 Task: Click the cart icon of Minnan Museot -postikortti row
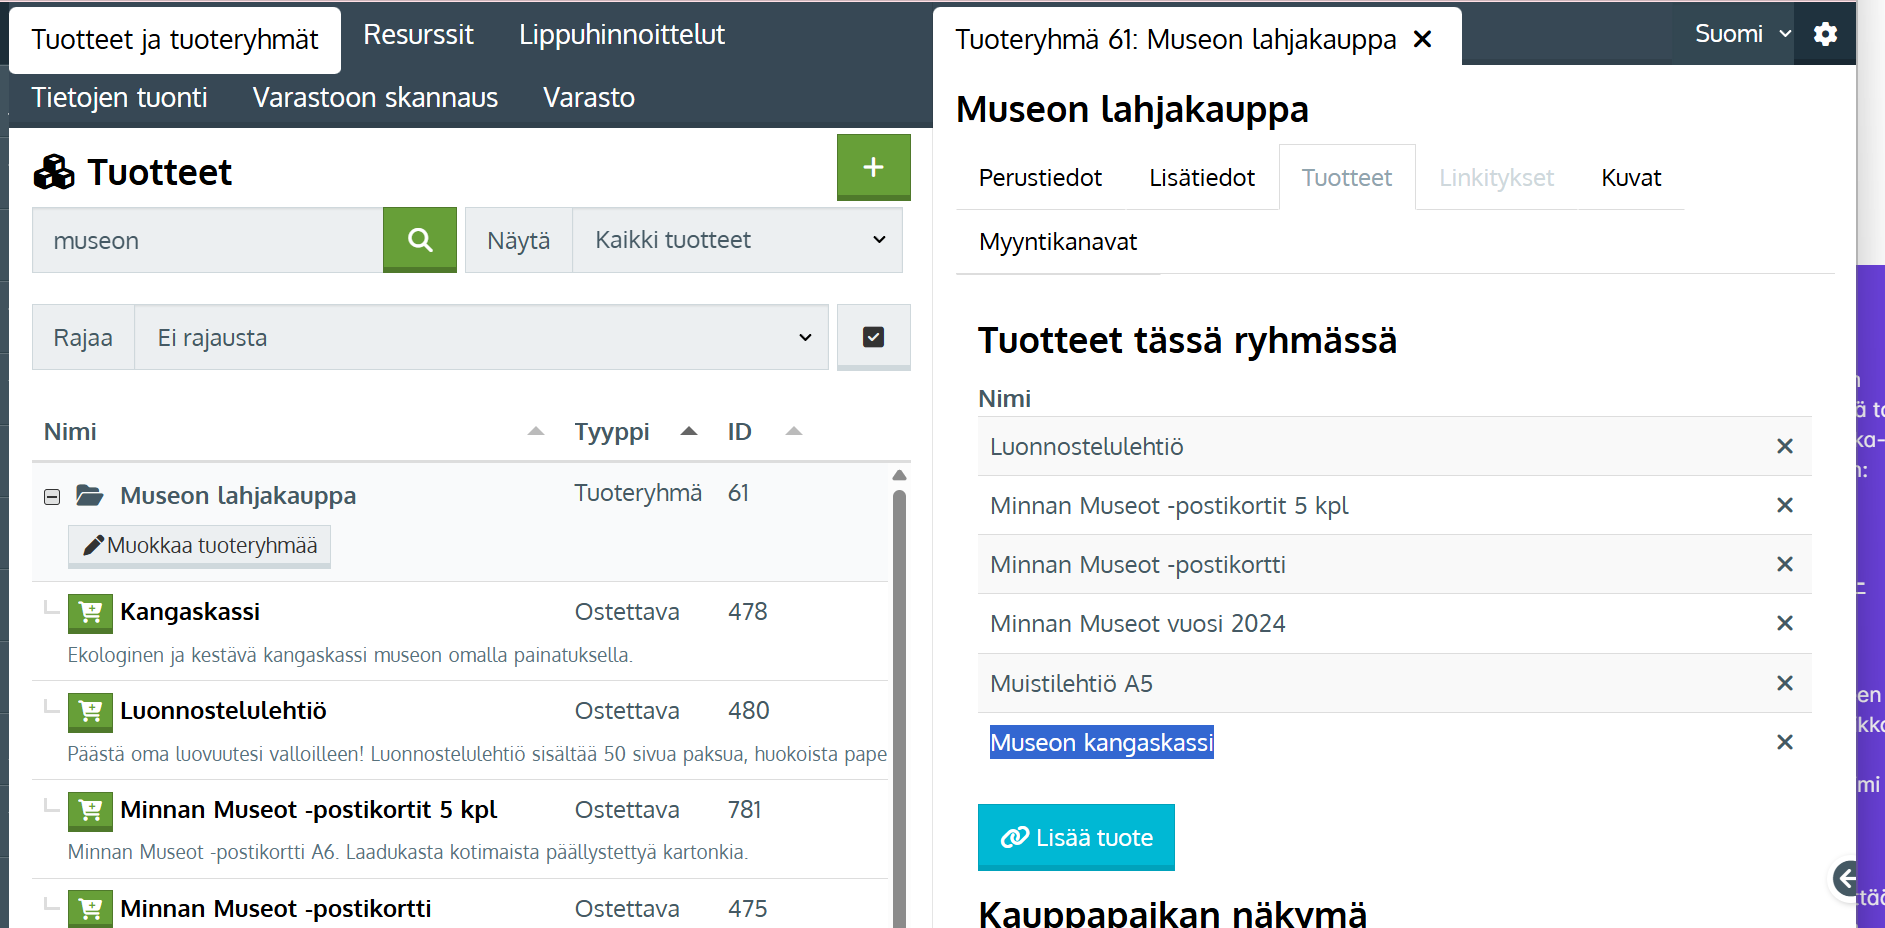tap(90, 909)
